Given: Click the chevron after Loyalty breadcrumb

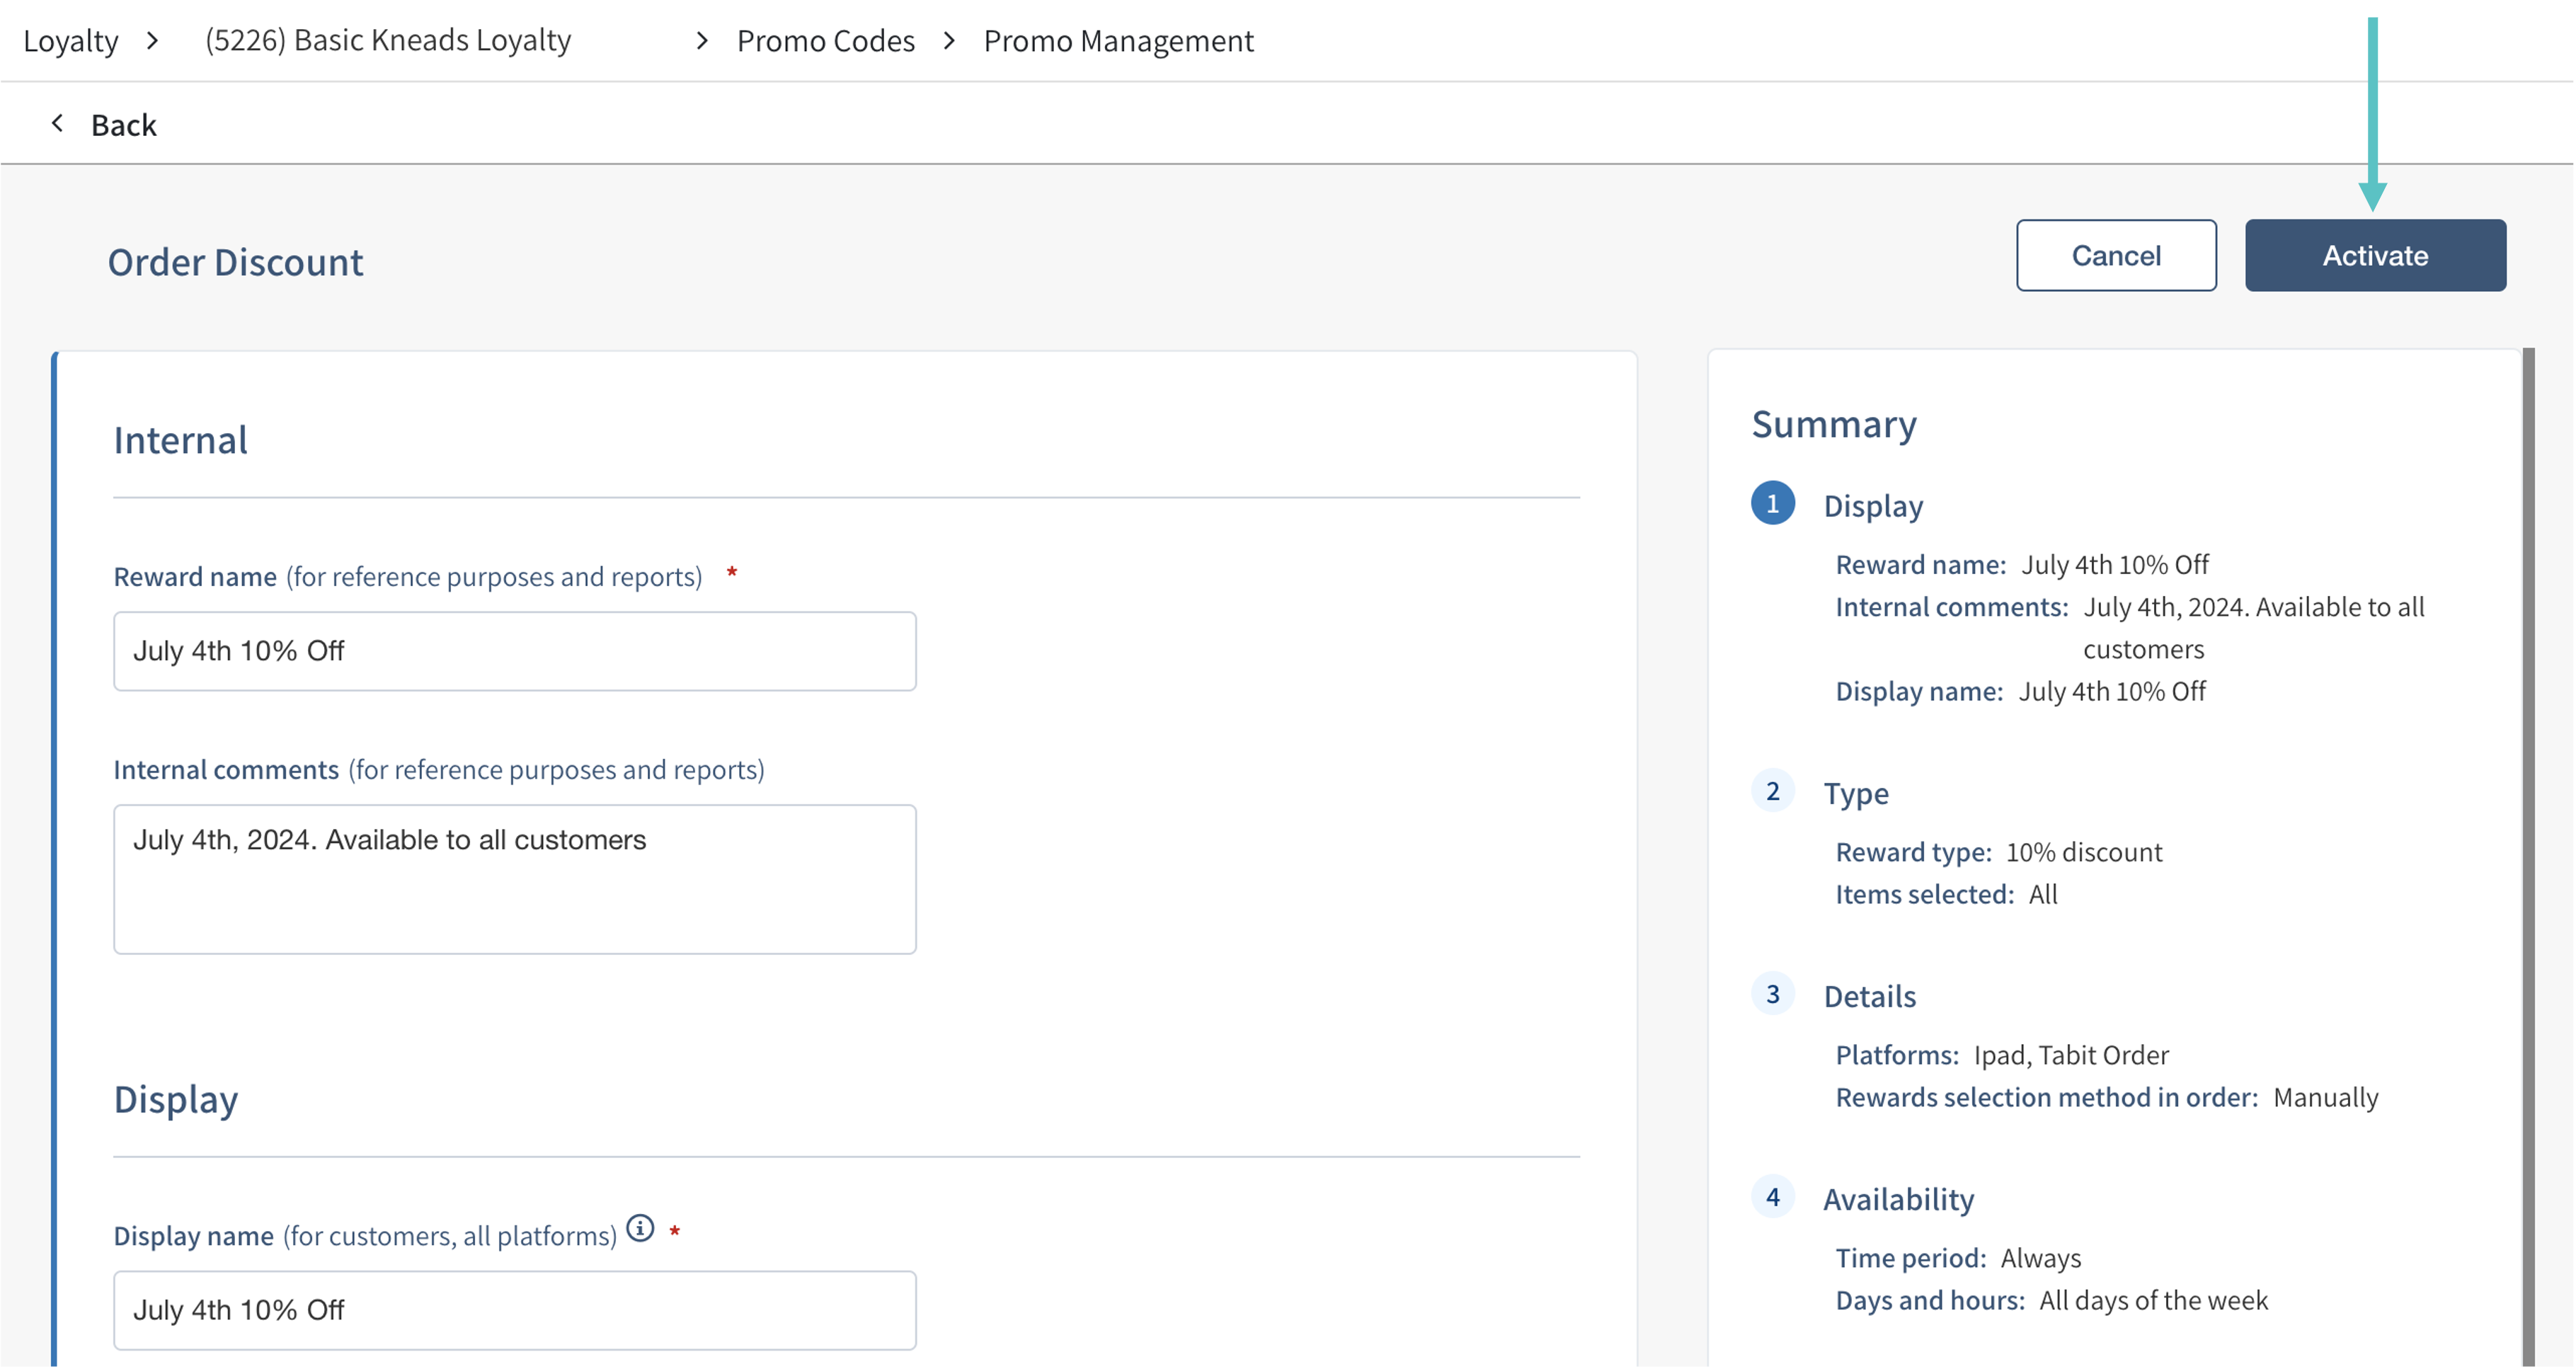Looking at the screenshot, I should click(152, 41).
